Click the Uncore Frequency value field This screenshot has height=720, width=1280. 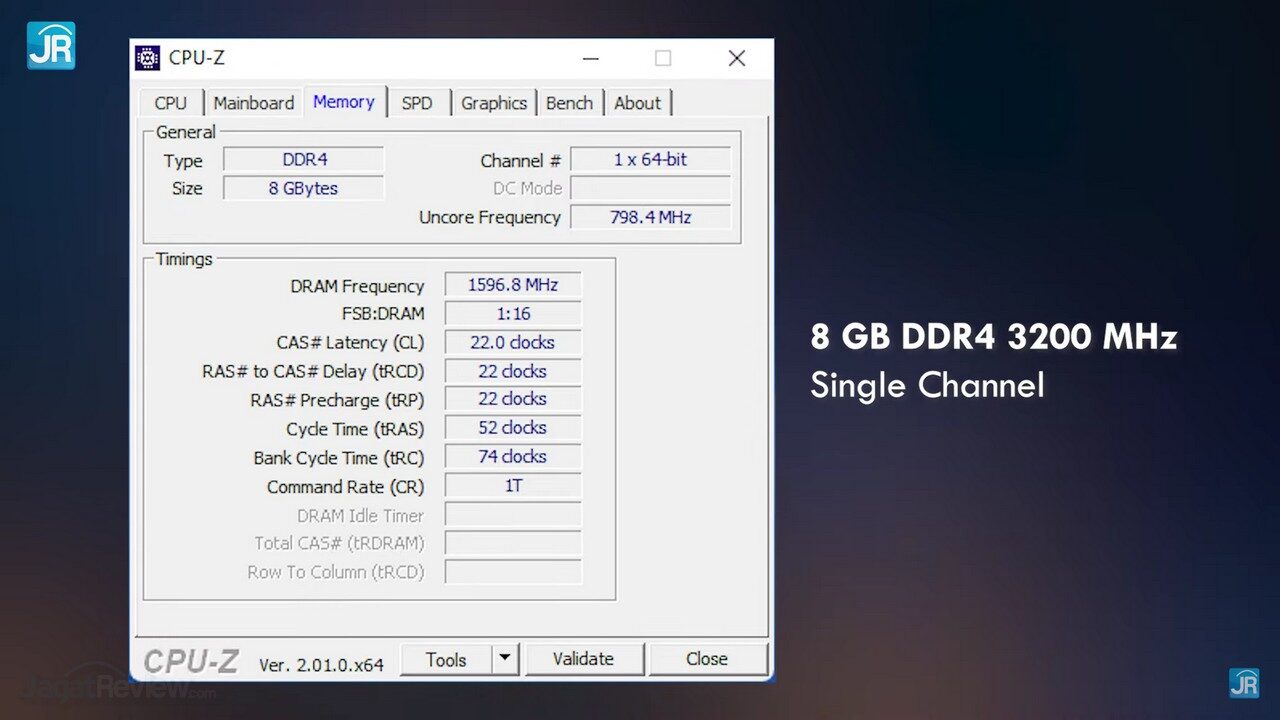pyautogui.click(x=650, y=217)
